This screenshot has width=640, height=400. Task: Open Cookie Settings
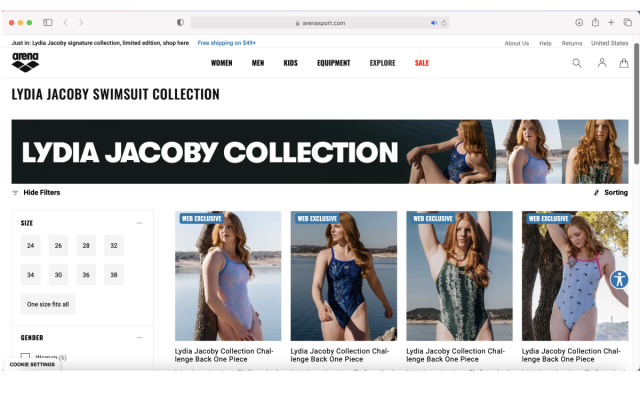[32, 364]
